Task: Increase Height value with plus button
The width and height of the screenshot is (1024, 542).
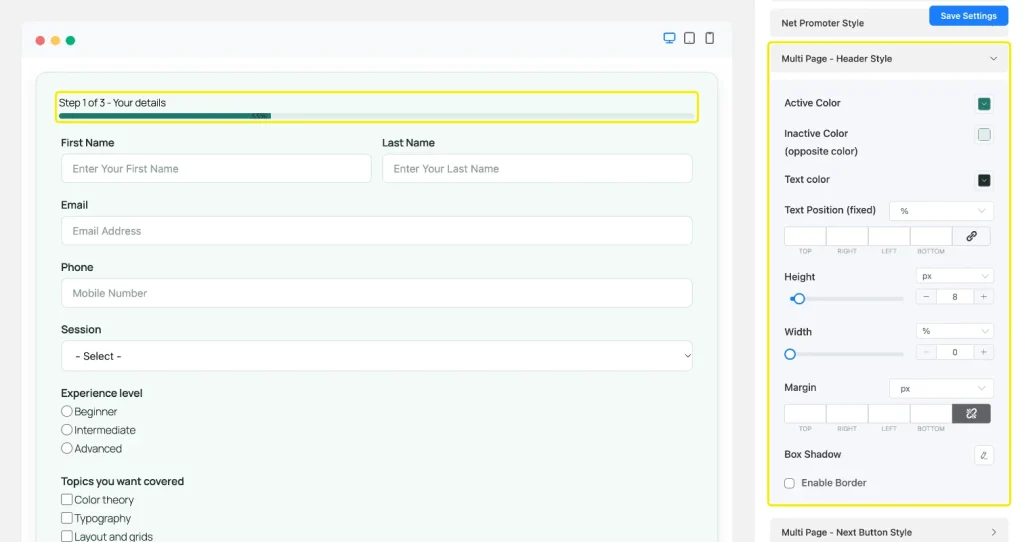Action: [x=984, y=297]
